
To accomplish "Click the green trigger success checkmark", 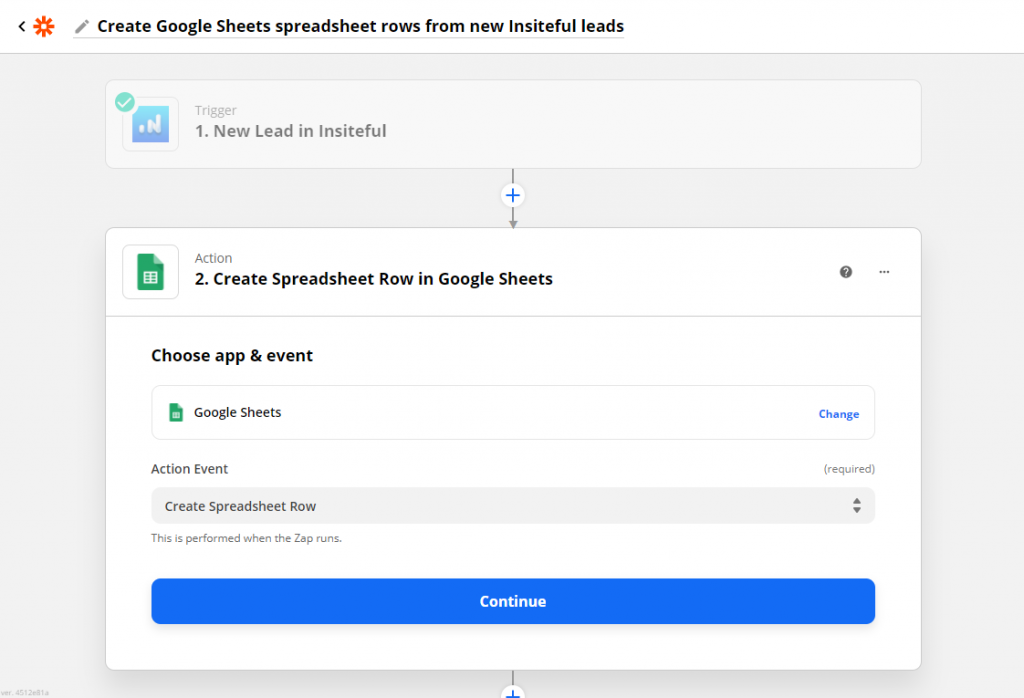I will (x=125, y=102).
